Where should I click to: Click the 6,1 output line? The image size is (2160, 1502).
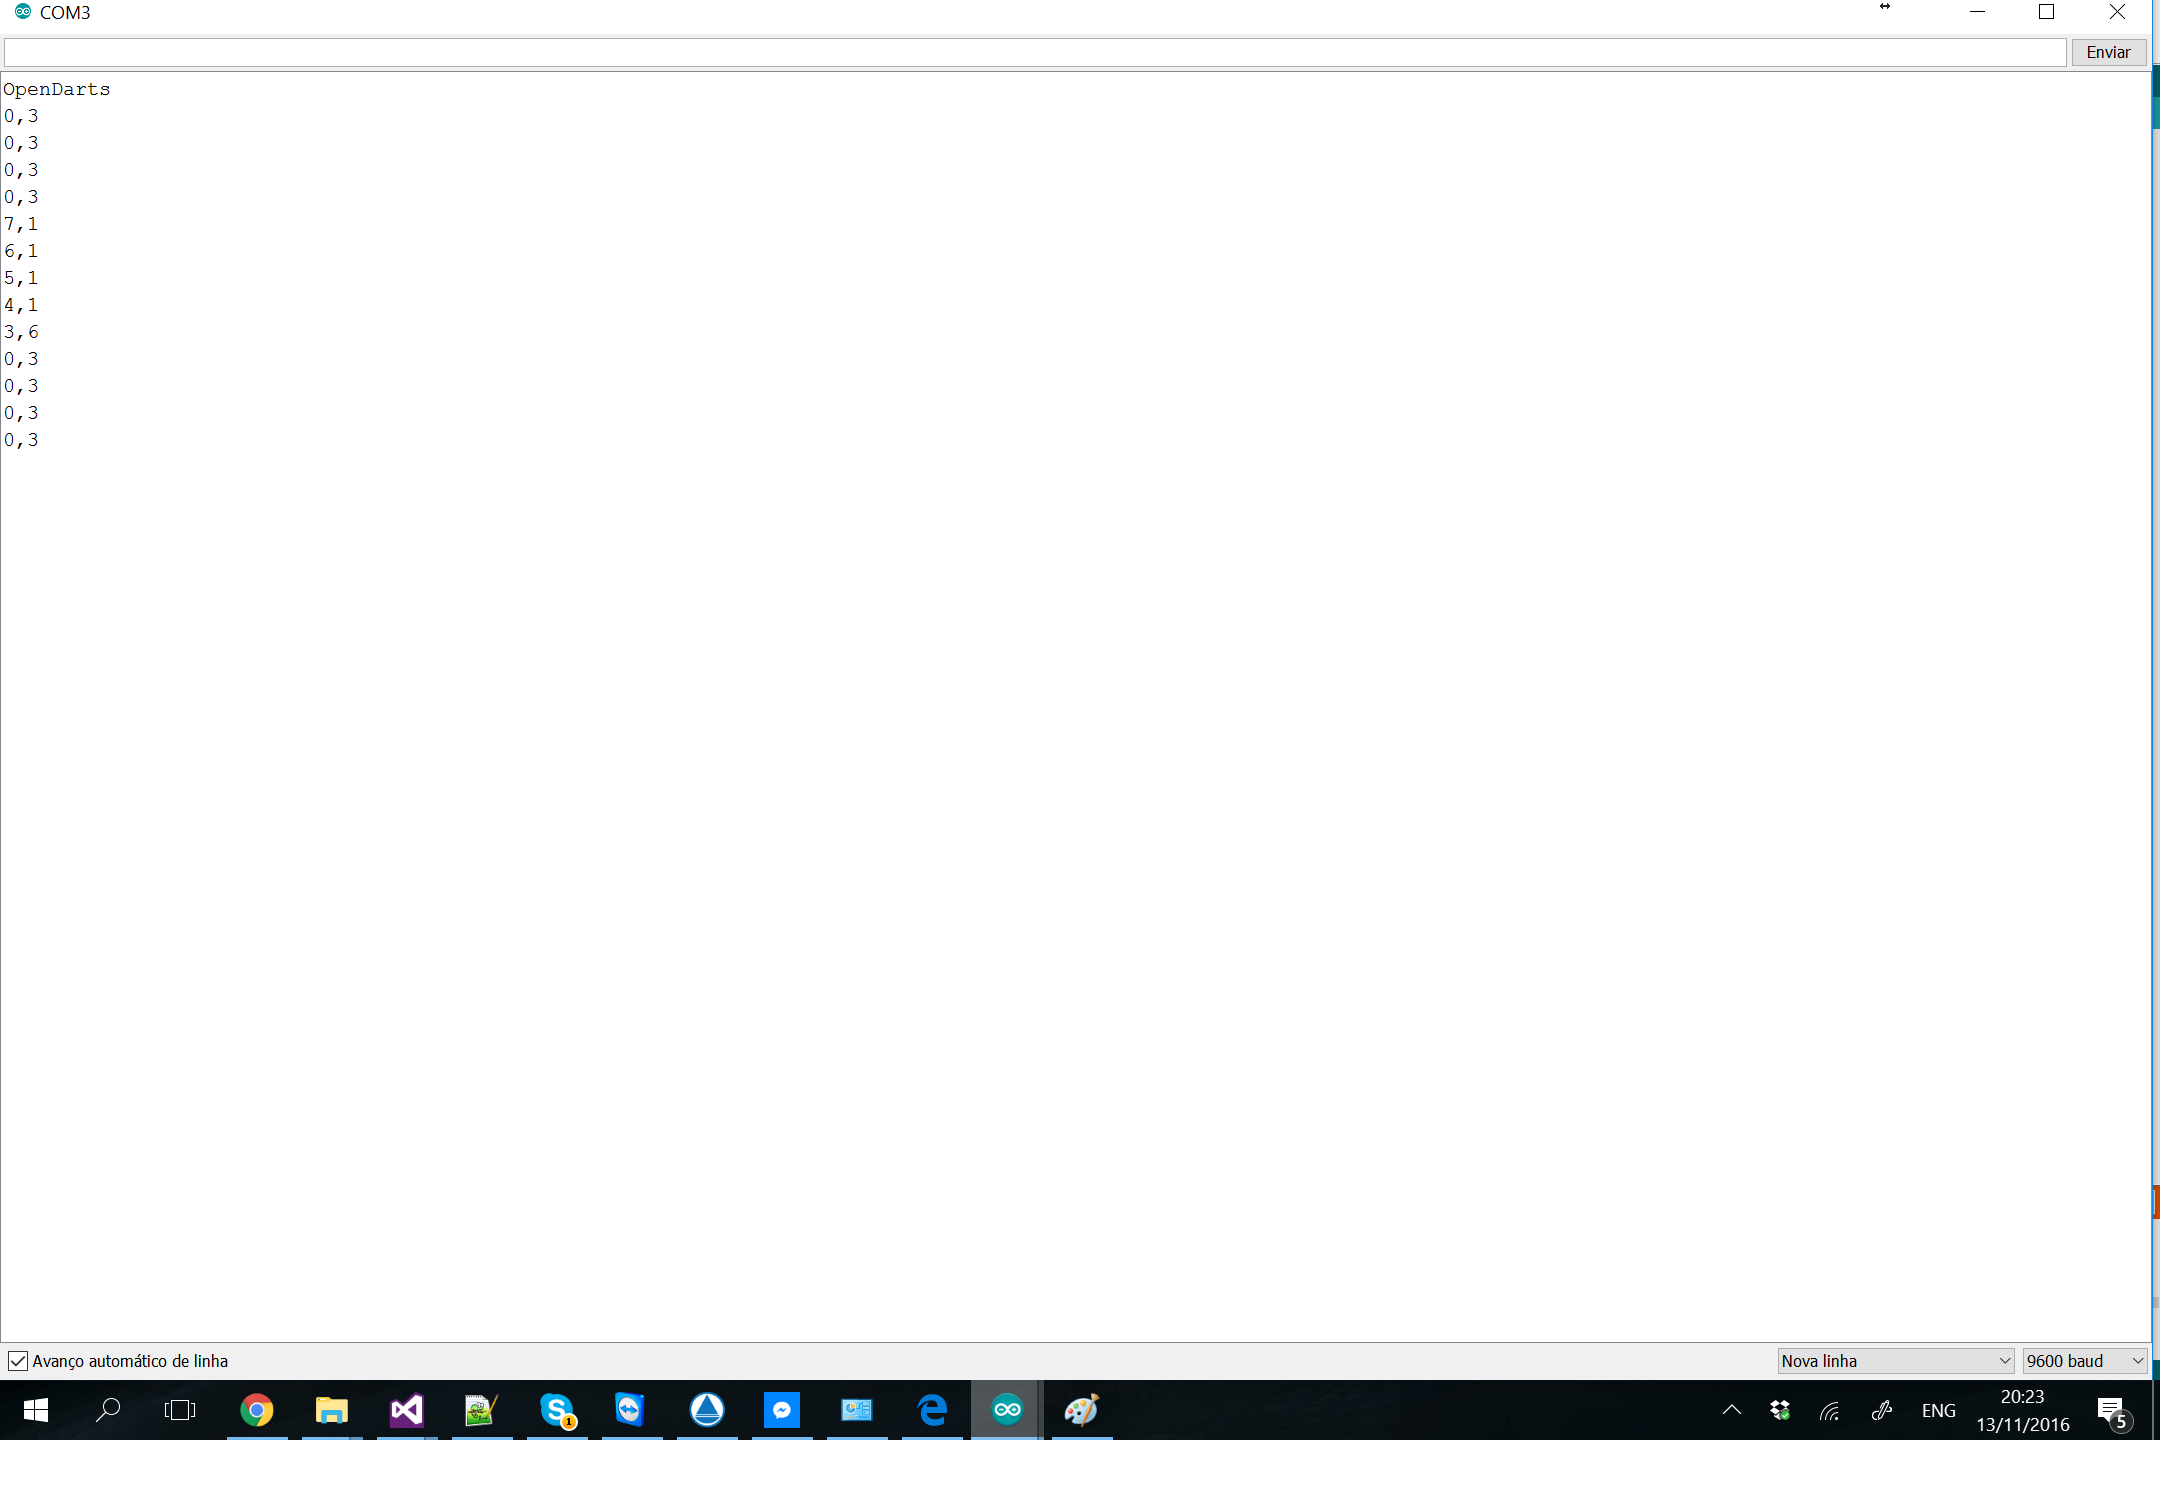point(21,251)
